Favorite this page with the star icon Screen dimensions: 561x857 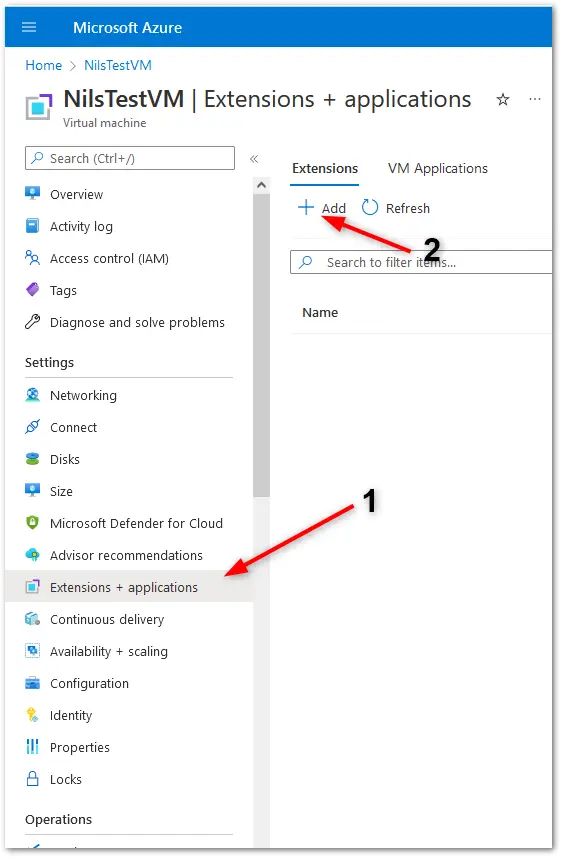pyautogui.click(x=502, y=99)
